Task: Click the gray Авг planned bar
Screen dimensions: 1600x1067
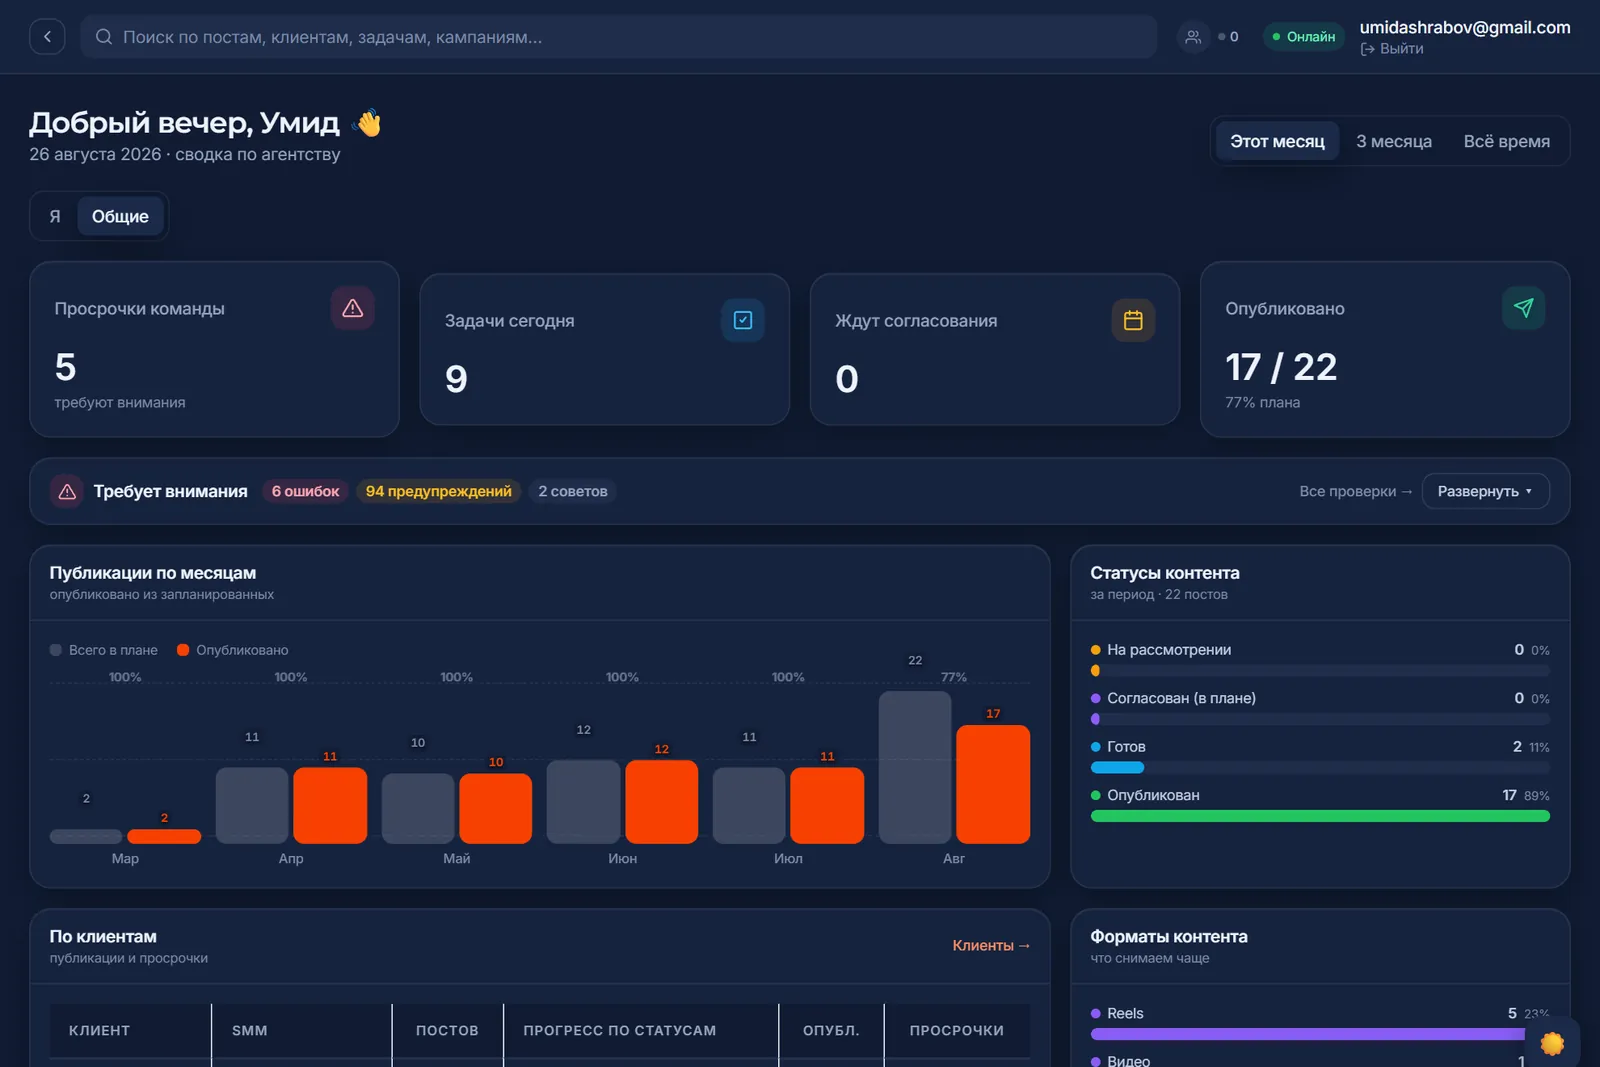Action: 915,767
